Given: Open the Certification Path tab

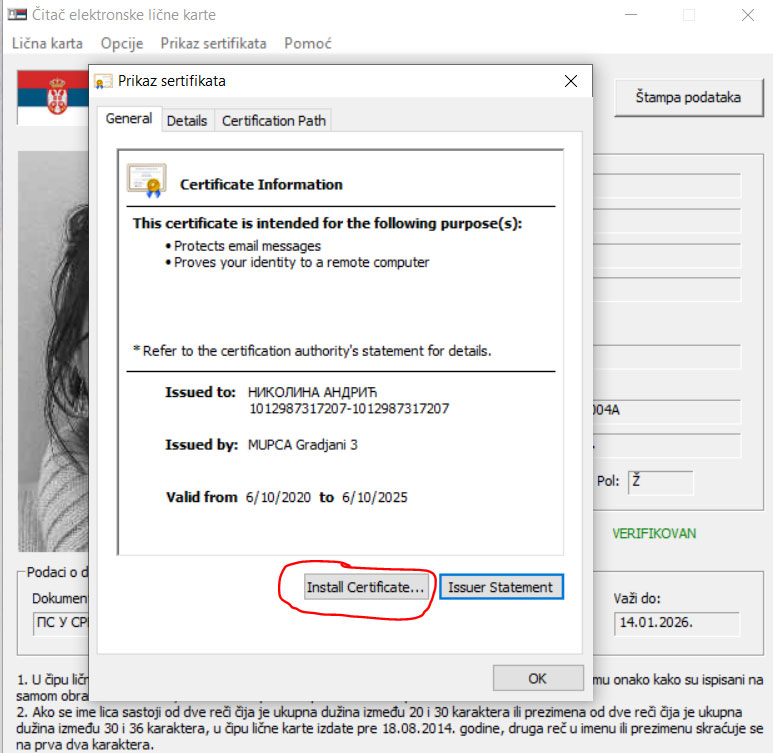Looking at the screenshot, I should 273,120.
